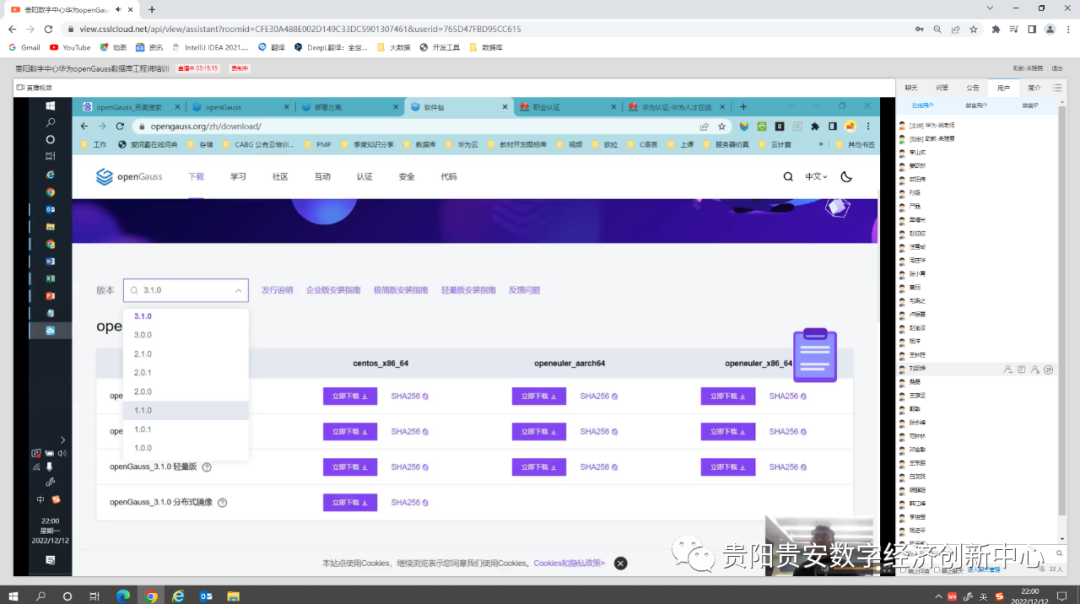Select version 2.1.0 from the dropdown list
The image size is (1080, 604).
coord(185,354)
